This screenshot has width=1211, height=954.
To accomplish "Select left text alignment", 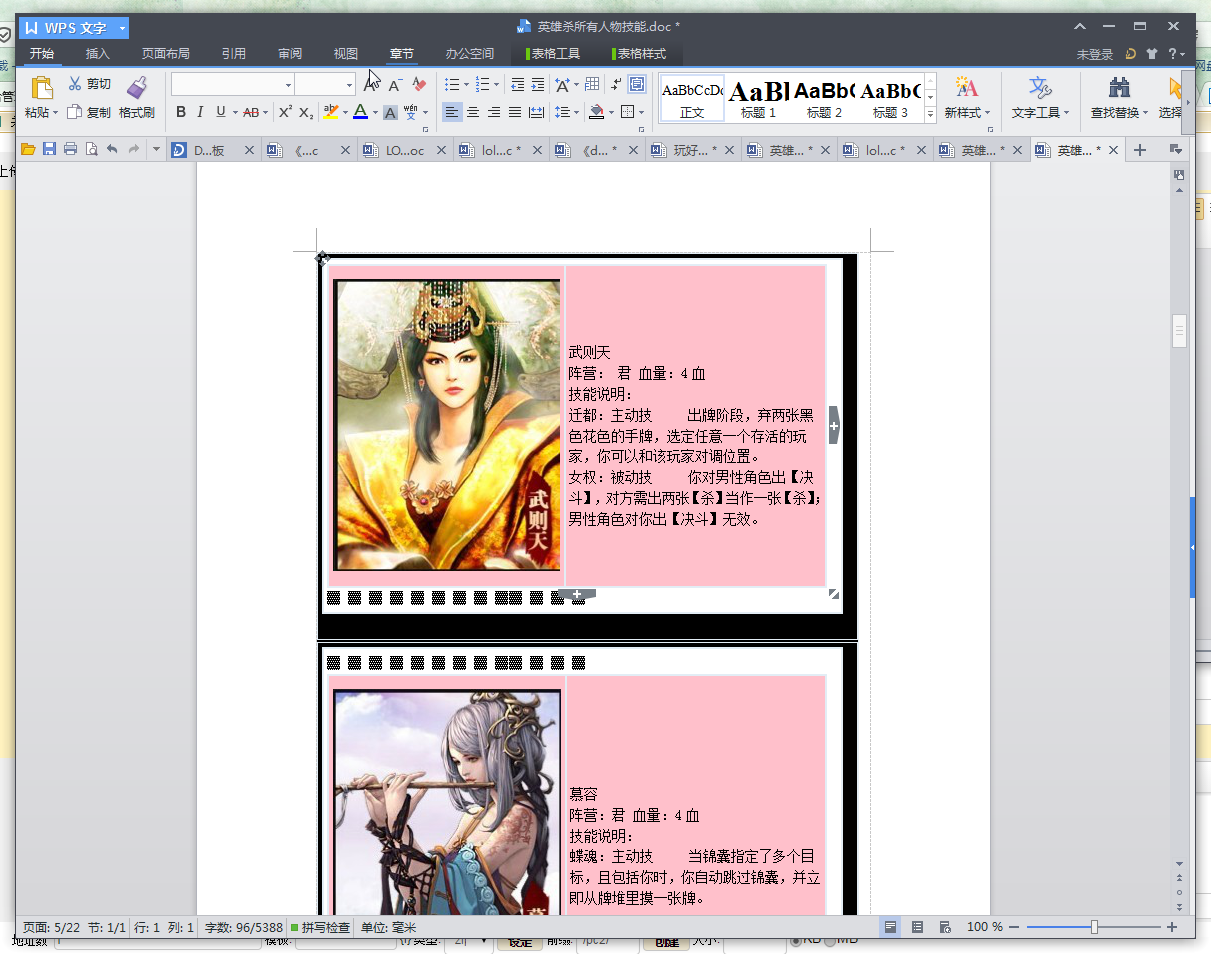I will (452, 112).
